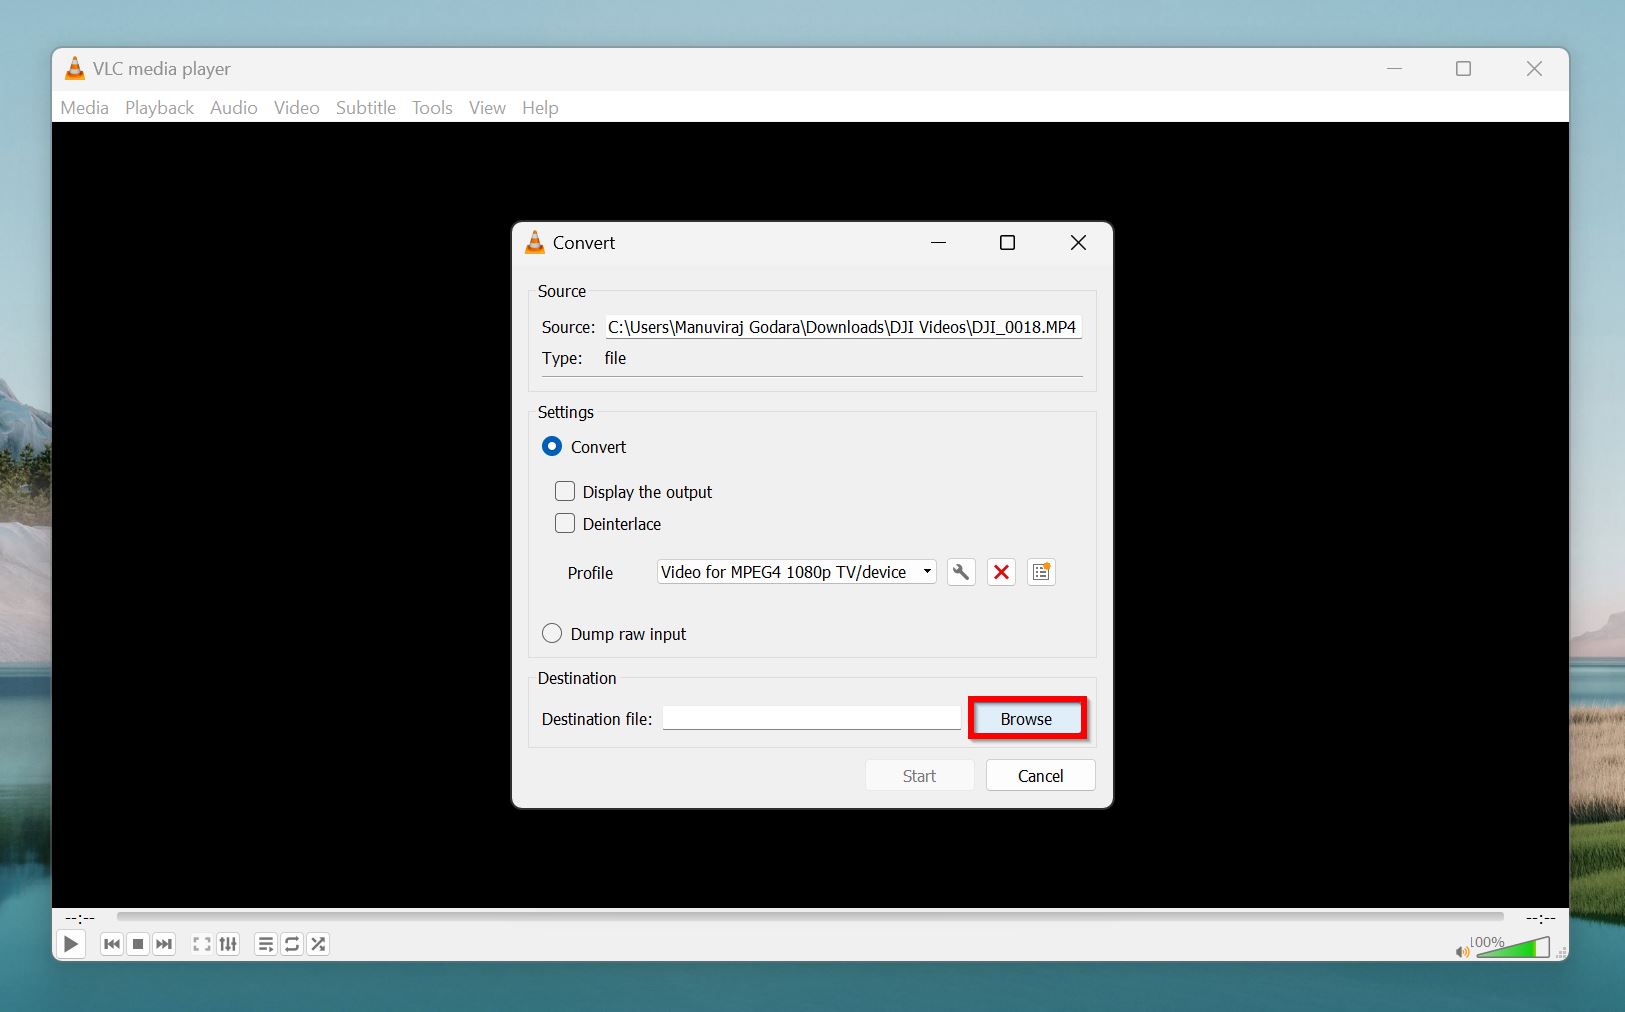
Task: Toggle random shuffle icon
Action: [x=318, y=944]
